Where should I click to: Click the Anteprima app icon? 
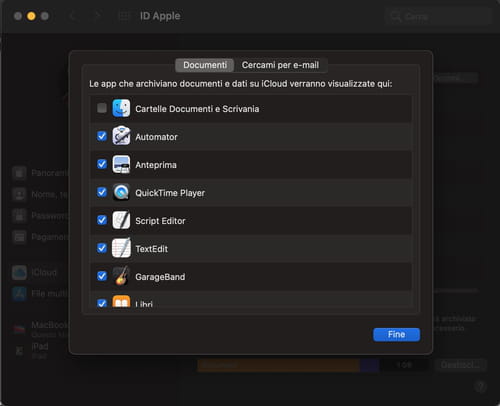[121, 164]
